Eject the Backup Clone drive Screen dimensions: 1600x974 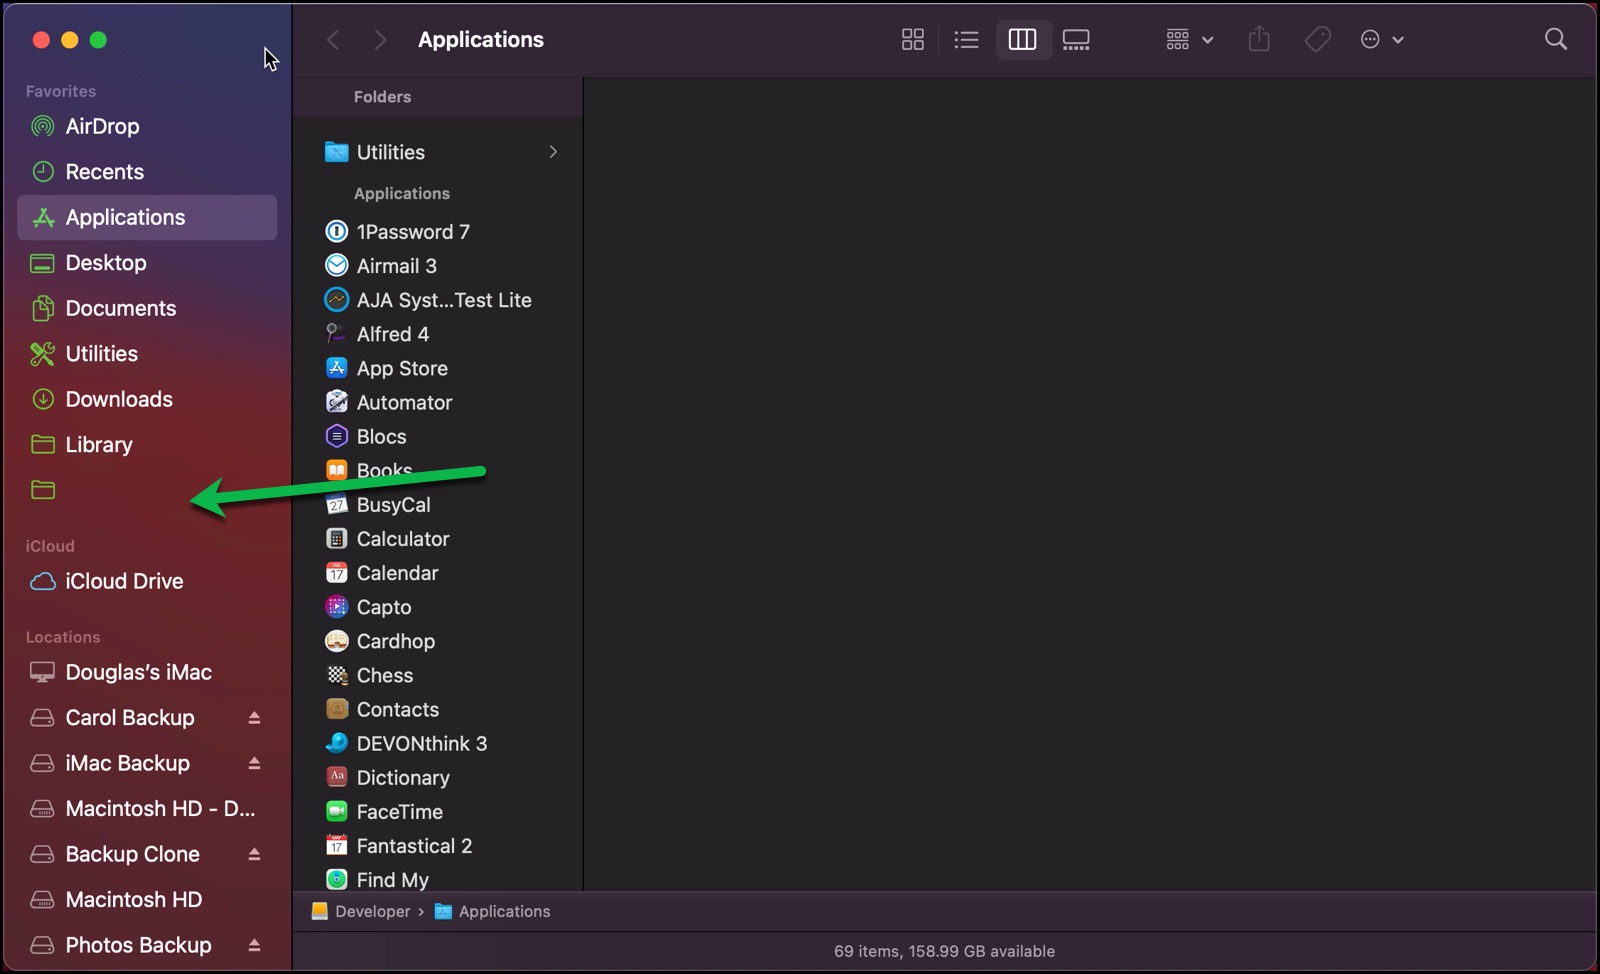click(x=254, y=854)
